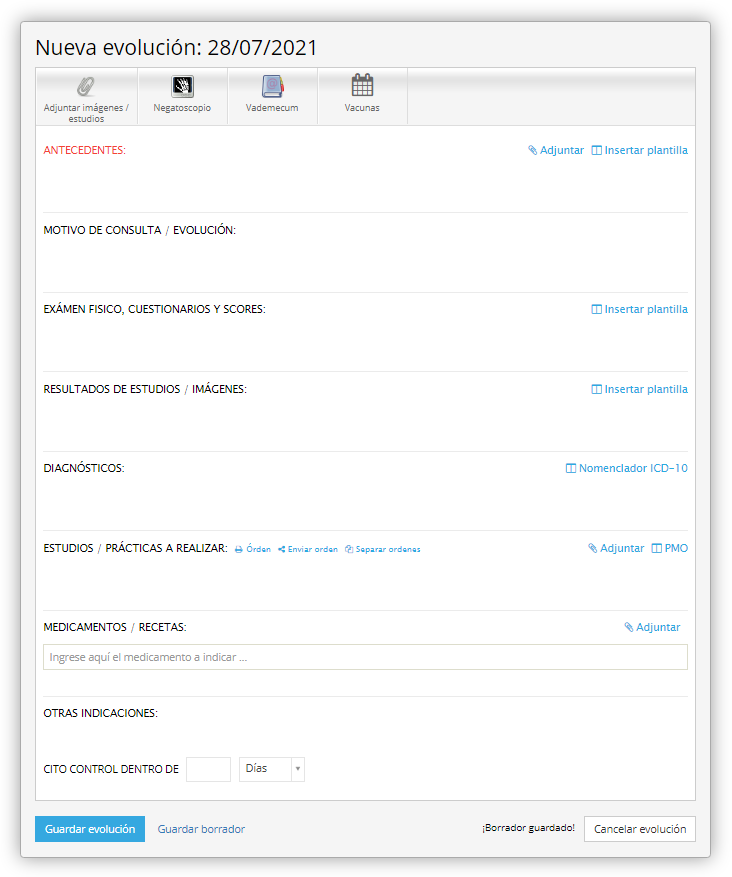732x877 pixels.
Task: Open the Negatoscopio viewer
Action: point(182,97)
